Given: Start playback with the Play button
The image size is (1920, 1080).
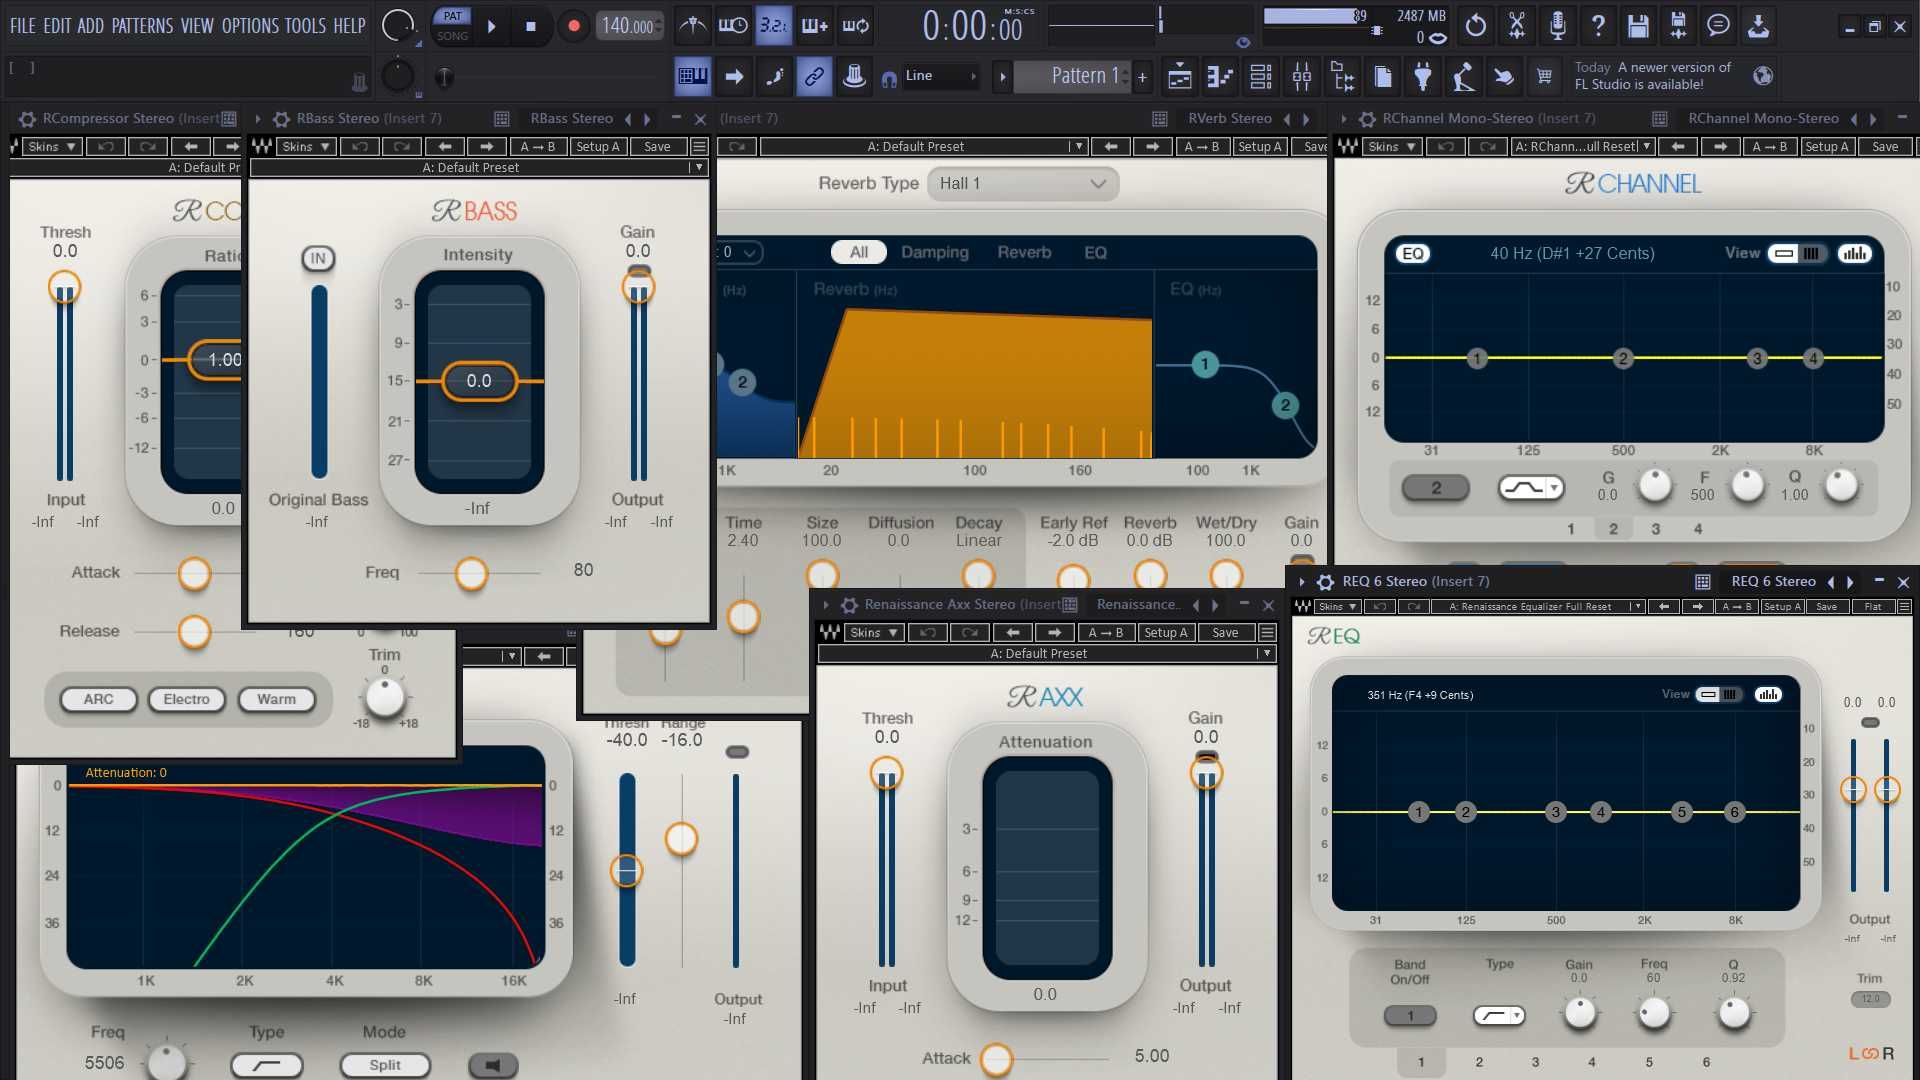Looking at the screenshot, I should click(491, 27).
